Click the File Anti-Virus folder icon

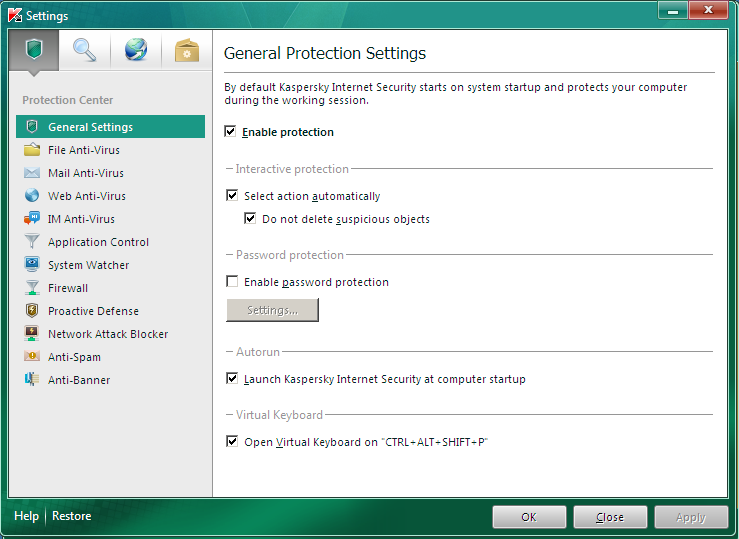32,150
